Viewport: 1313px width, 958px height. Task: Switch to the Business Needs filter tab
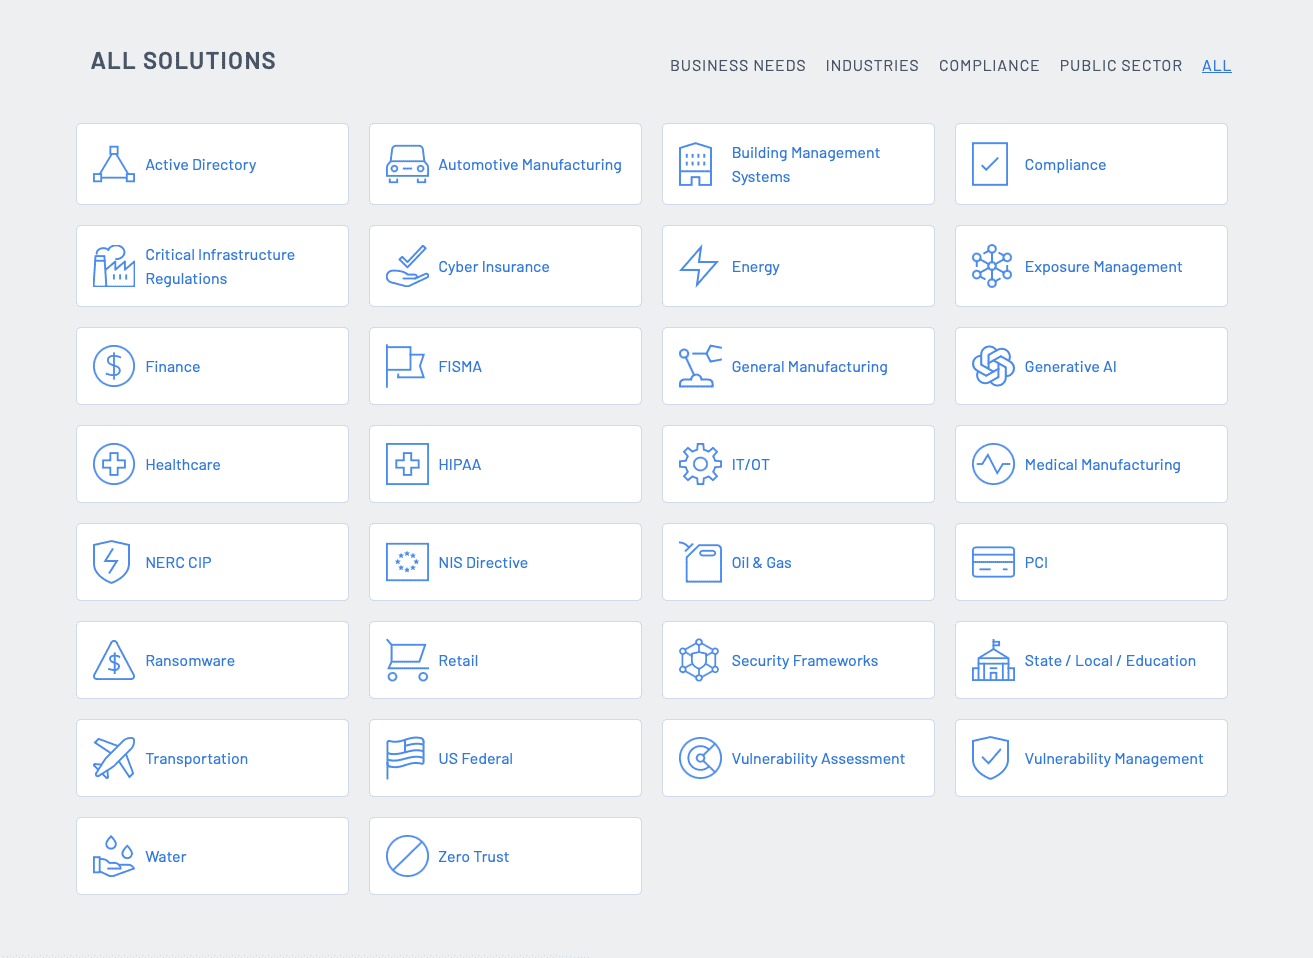coord(737,66)
